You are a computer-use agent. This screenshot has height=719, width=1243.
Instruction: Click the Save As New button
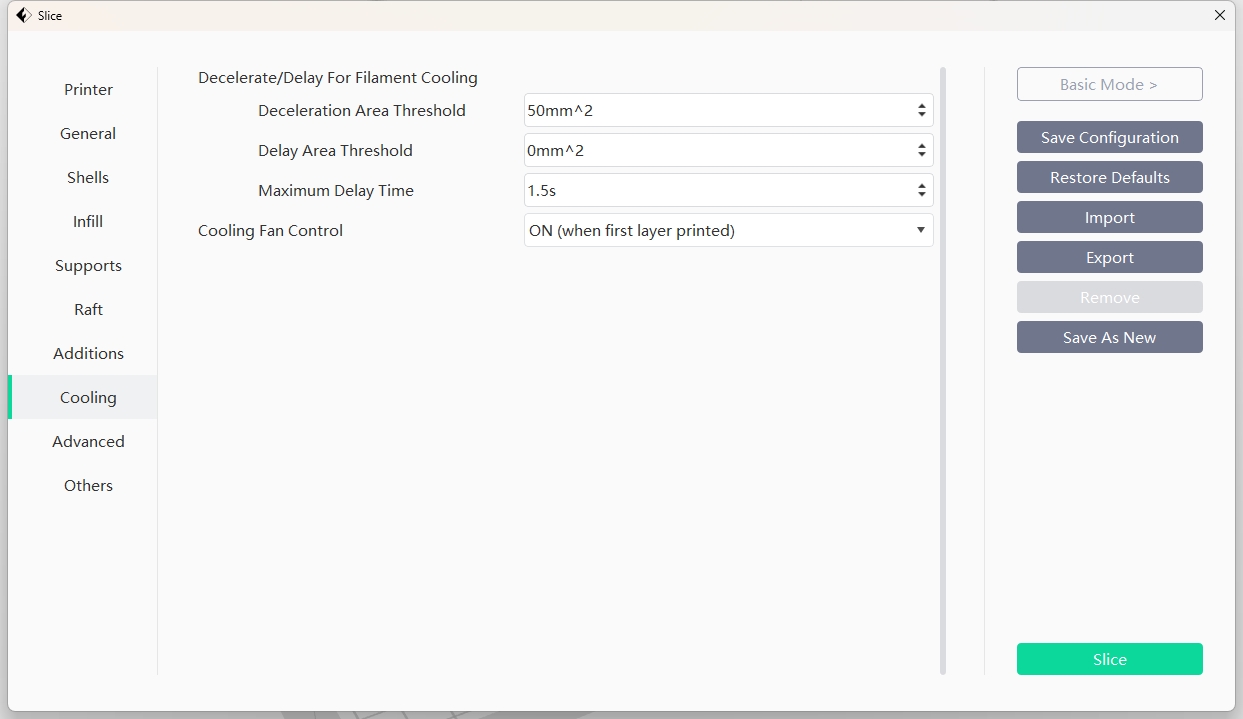pyautogui.click(x=1109, y=338)
